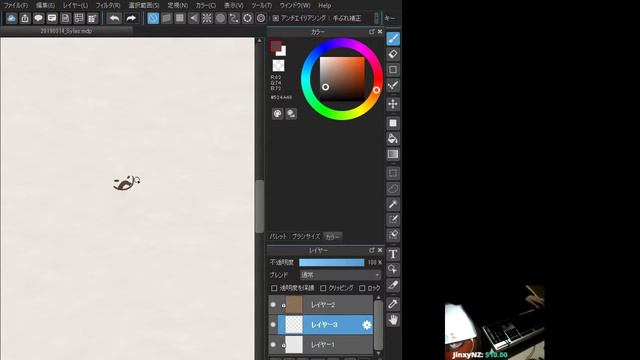
Task: Select the Select Pen tool
Action: tap(393, 219)
